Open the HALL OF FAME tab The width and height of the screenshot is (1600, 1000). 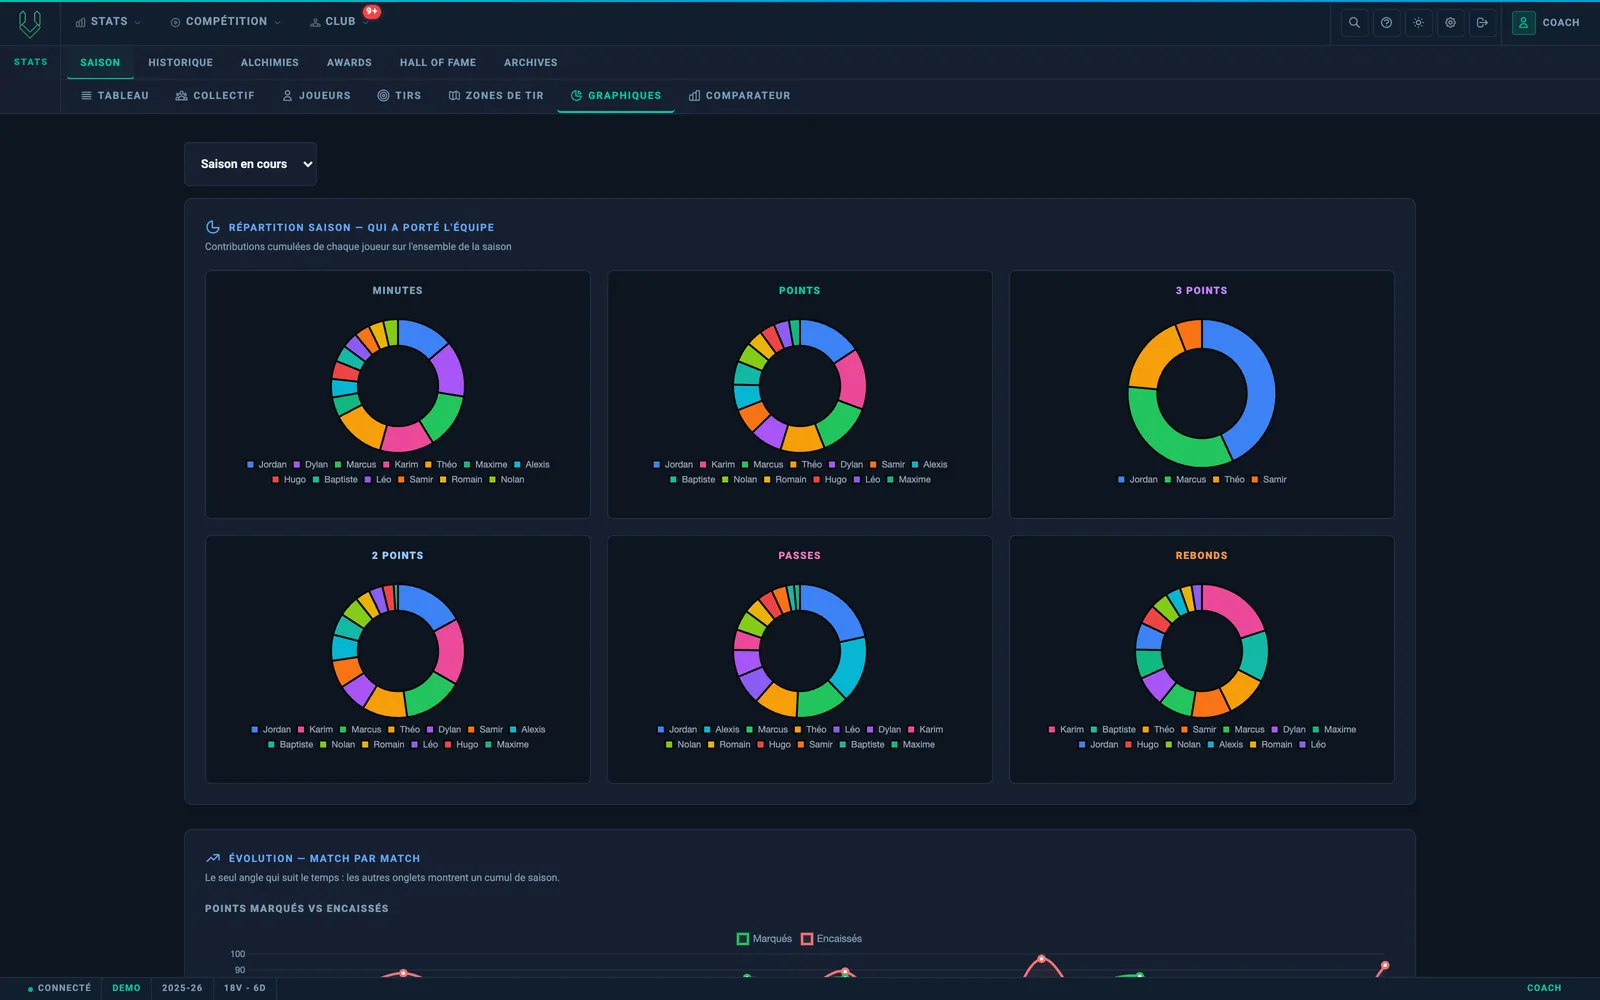tap(438, 62)
